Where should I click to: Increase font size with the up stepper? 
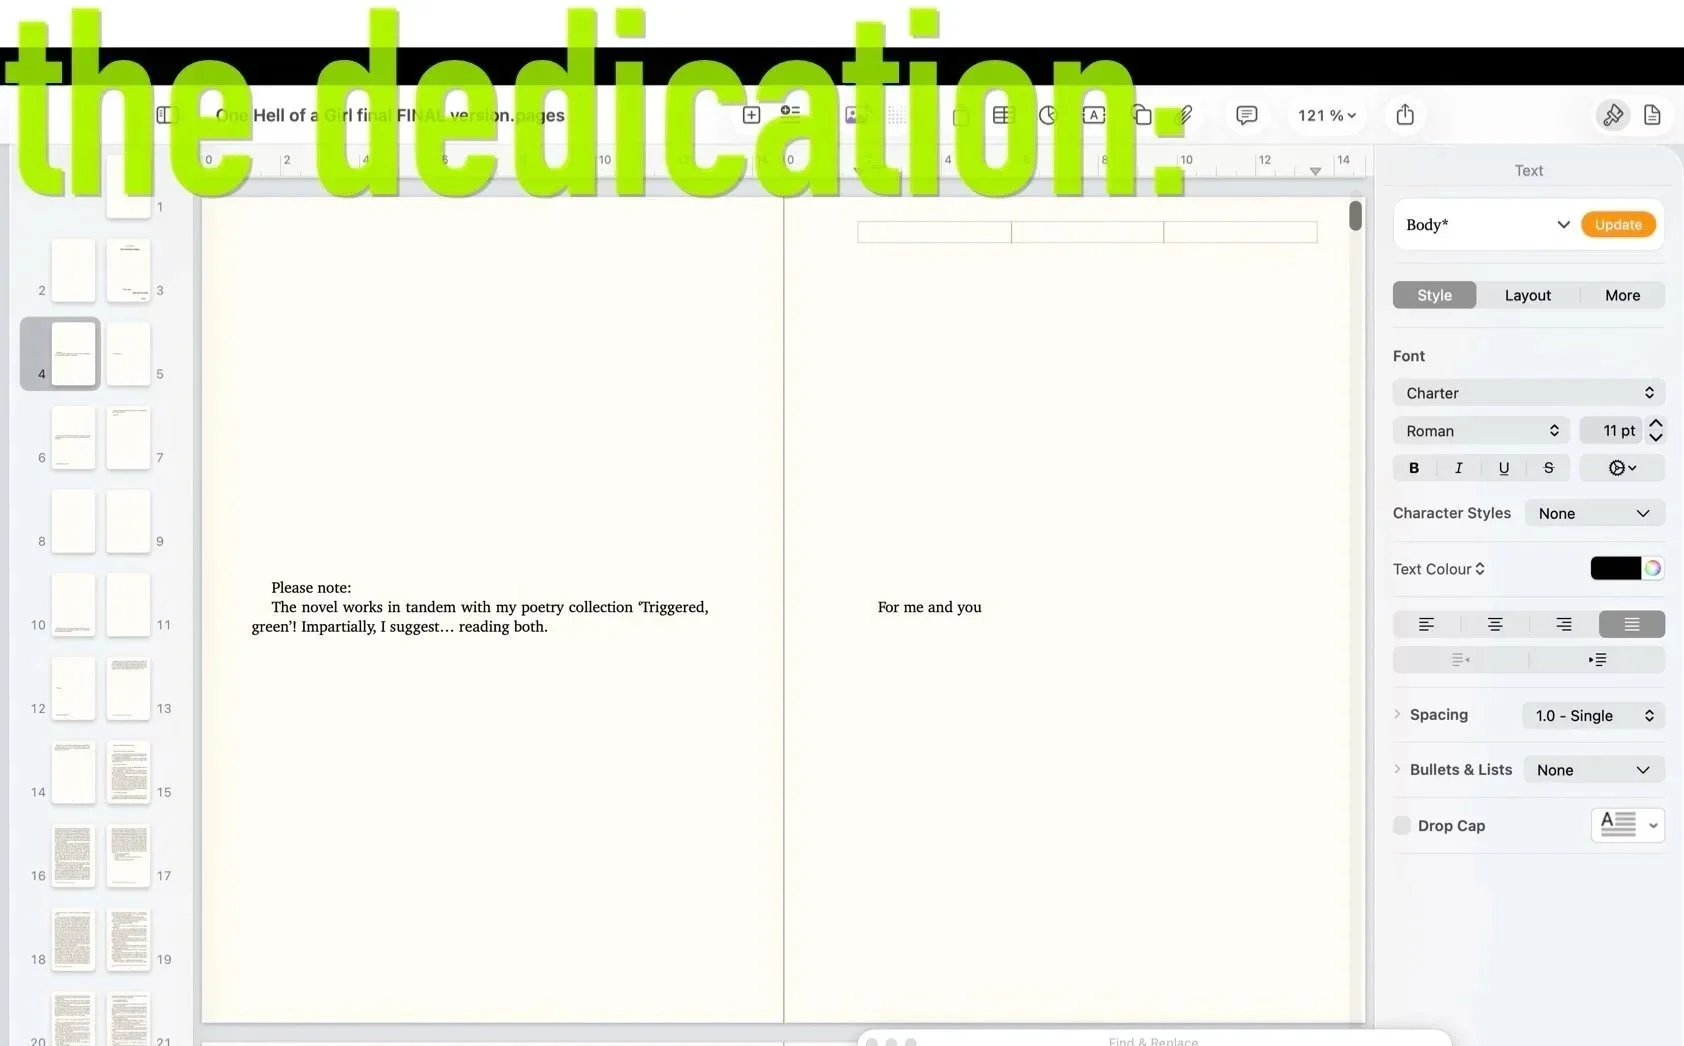(x=1656, y=424)
